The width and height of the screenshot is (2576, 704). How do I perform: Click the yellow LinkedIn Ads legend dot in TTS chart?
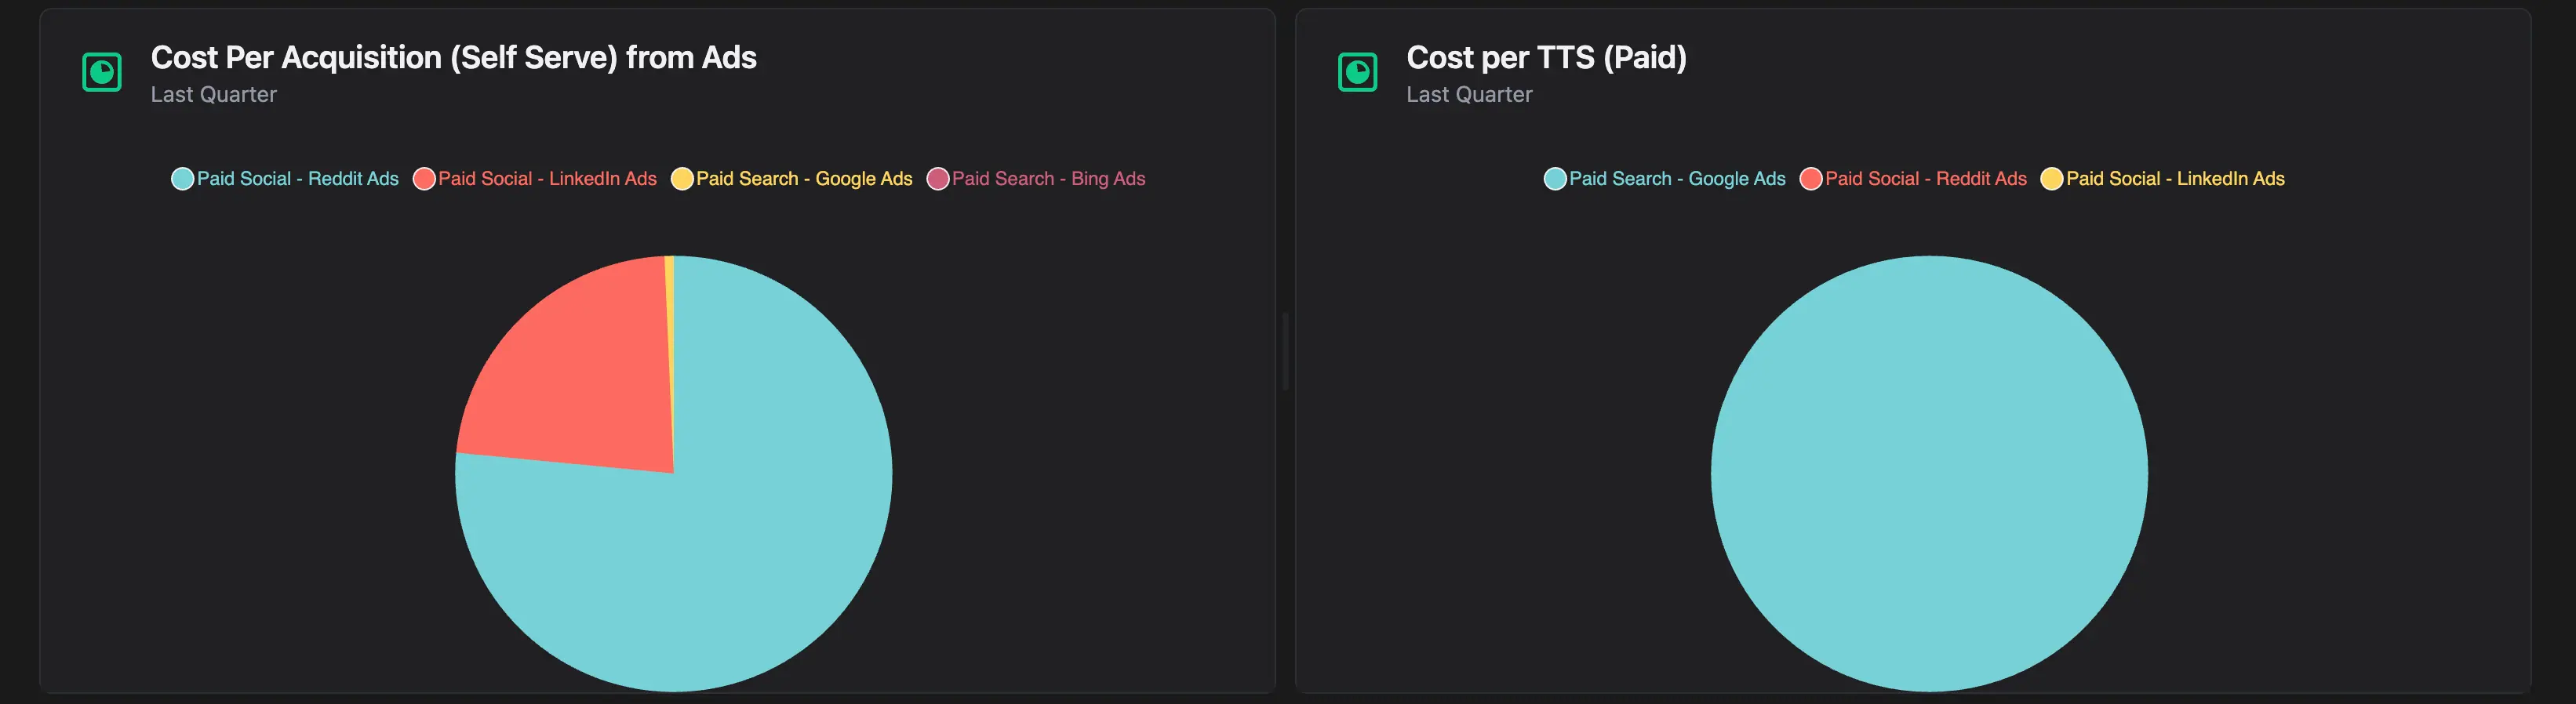(2052, 179)
